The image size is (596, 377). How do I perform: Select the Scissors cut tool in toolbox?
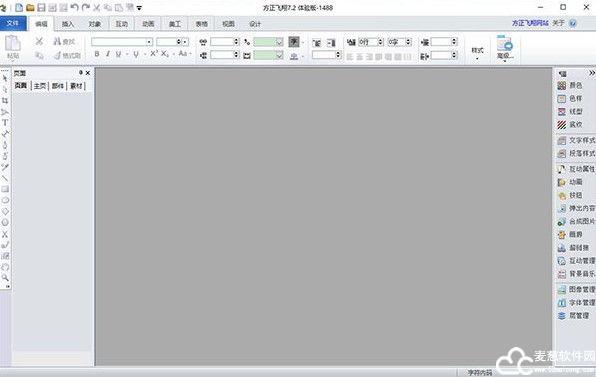[5, 234]
